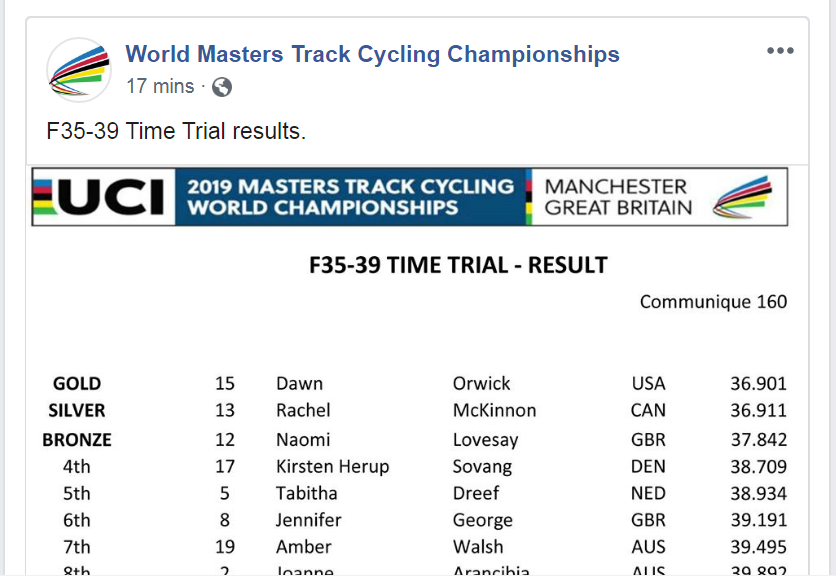
Task: Click the name Kirsten Herup in 4th place
Action: click(332, 467)
